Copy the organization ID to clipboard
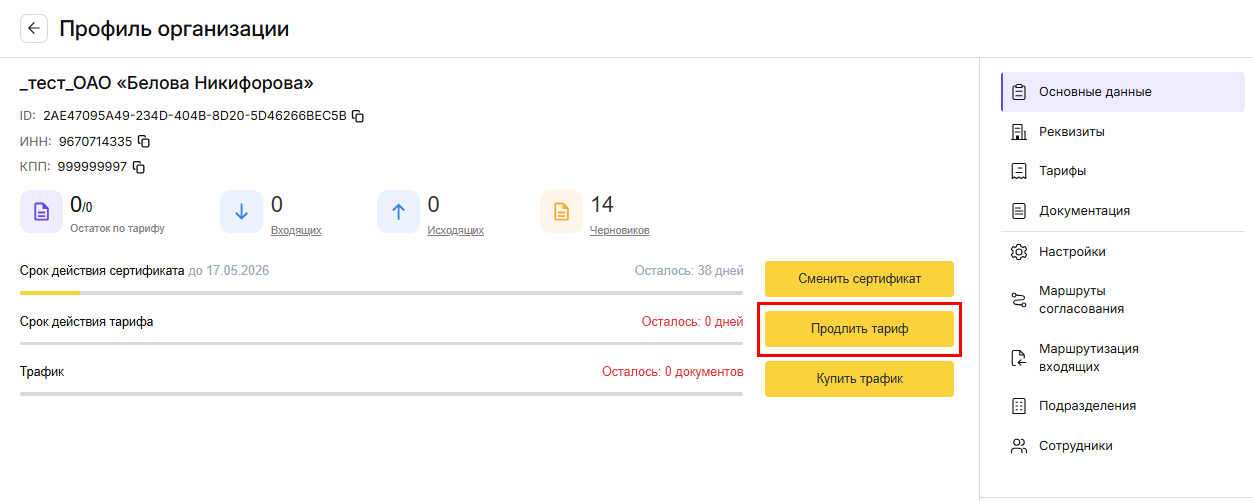Viewport: 1253px width, 501px height. pyautogui.click(x=358, y=116)
